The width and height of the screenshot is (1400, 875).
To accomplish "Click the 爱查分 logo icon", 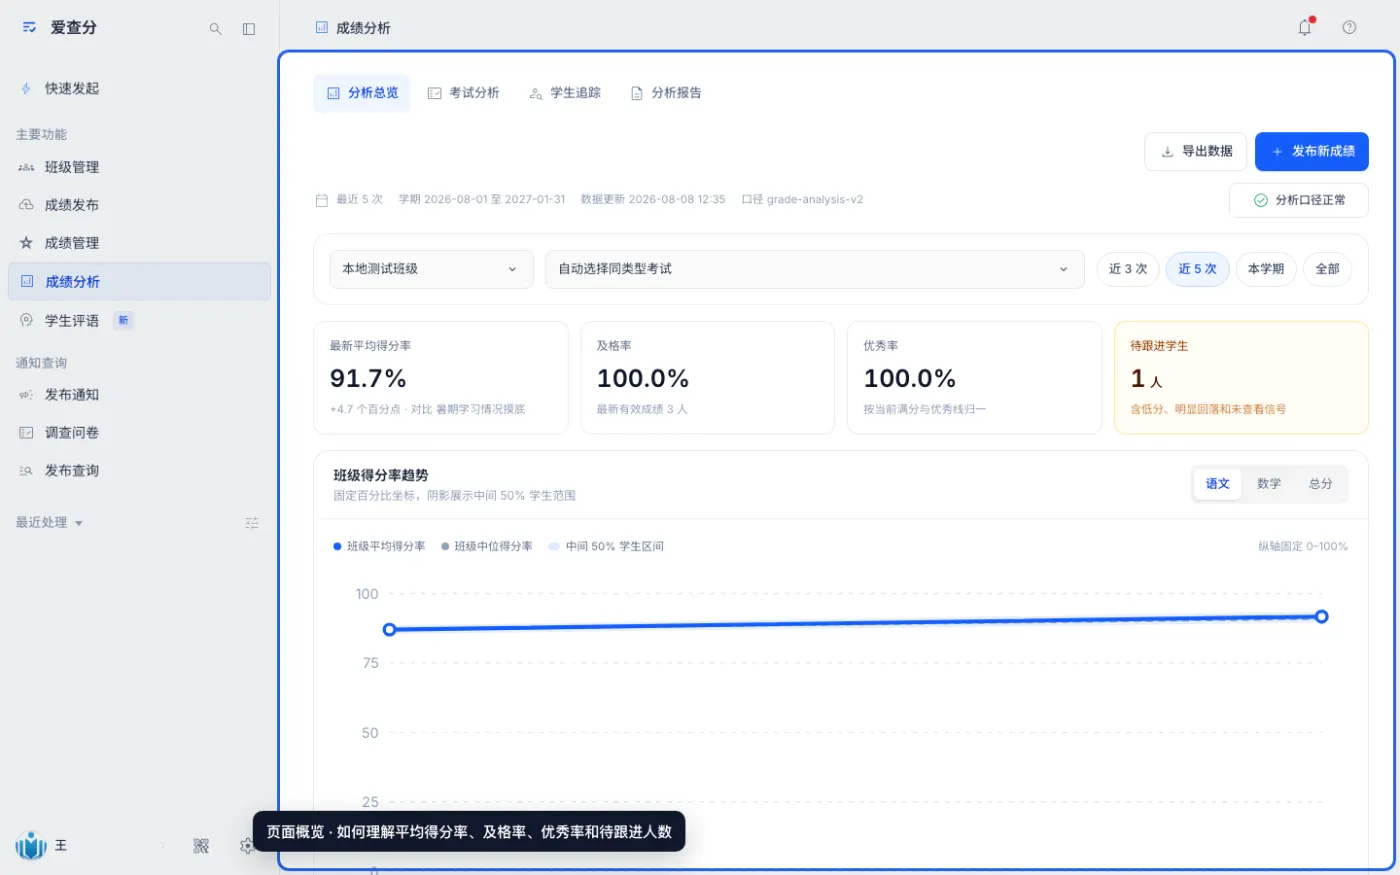I will 30,28.
